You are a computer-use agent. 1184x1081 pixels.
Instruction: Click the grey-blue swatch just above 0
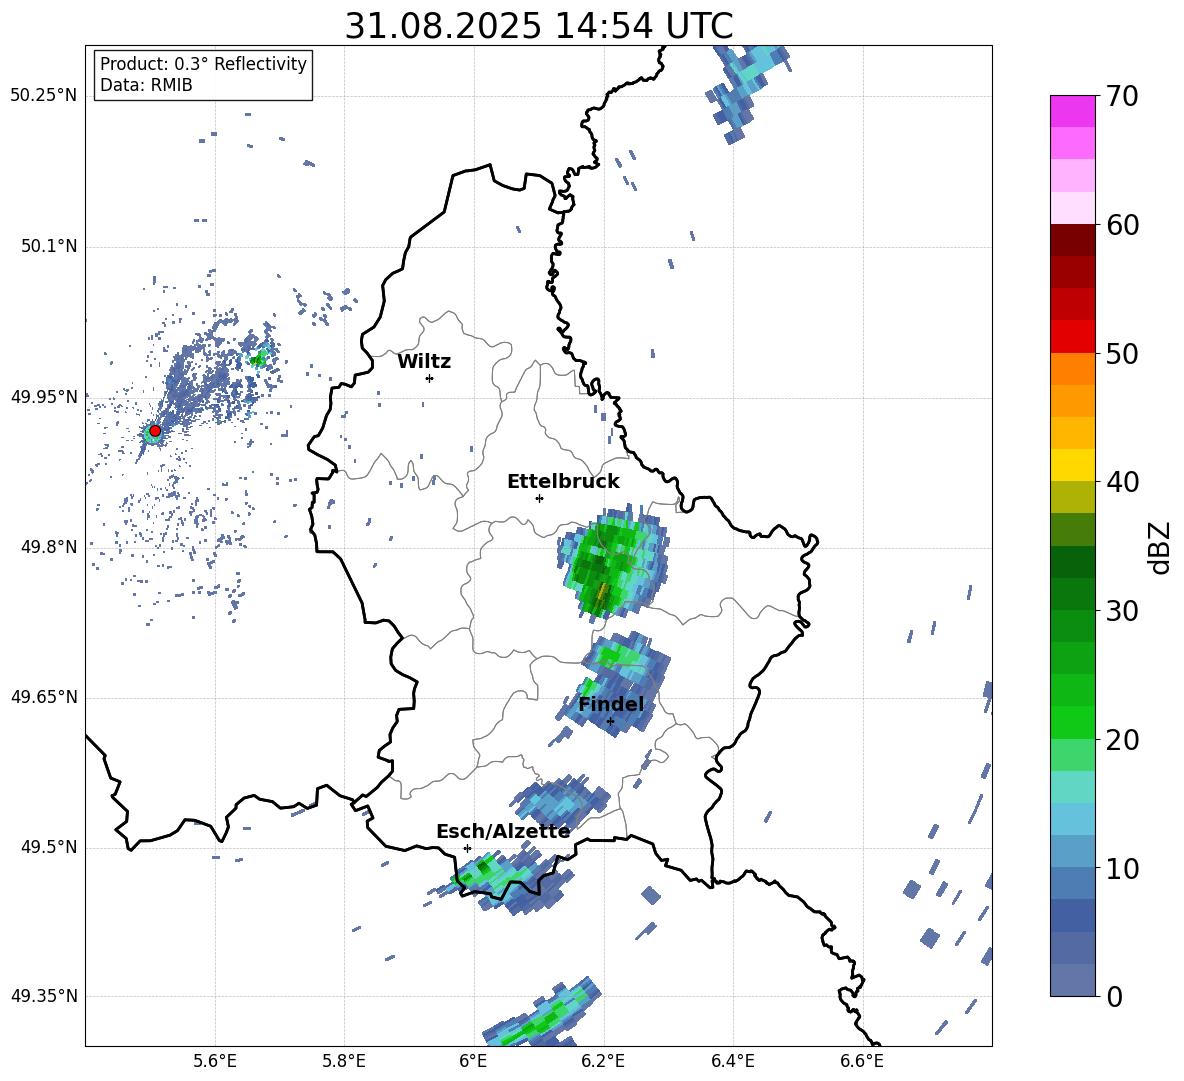pyautogui.click(x=1072, y=980)
